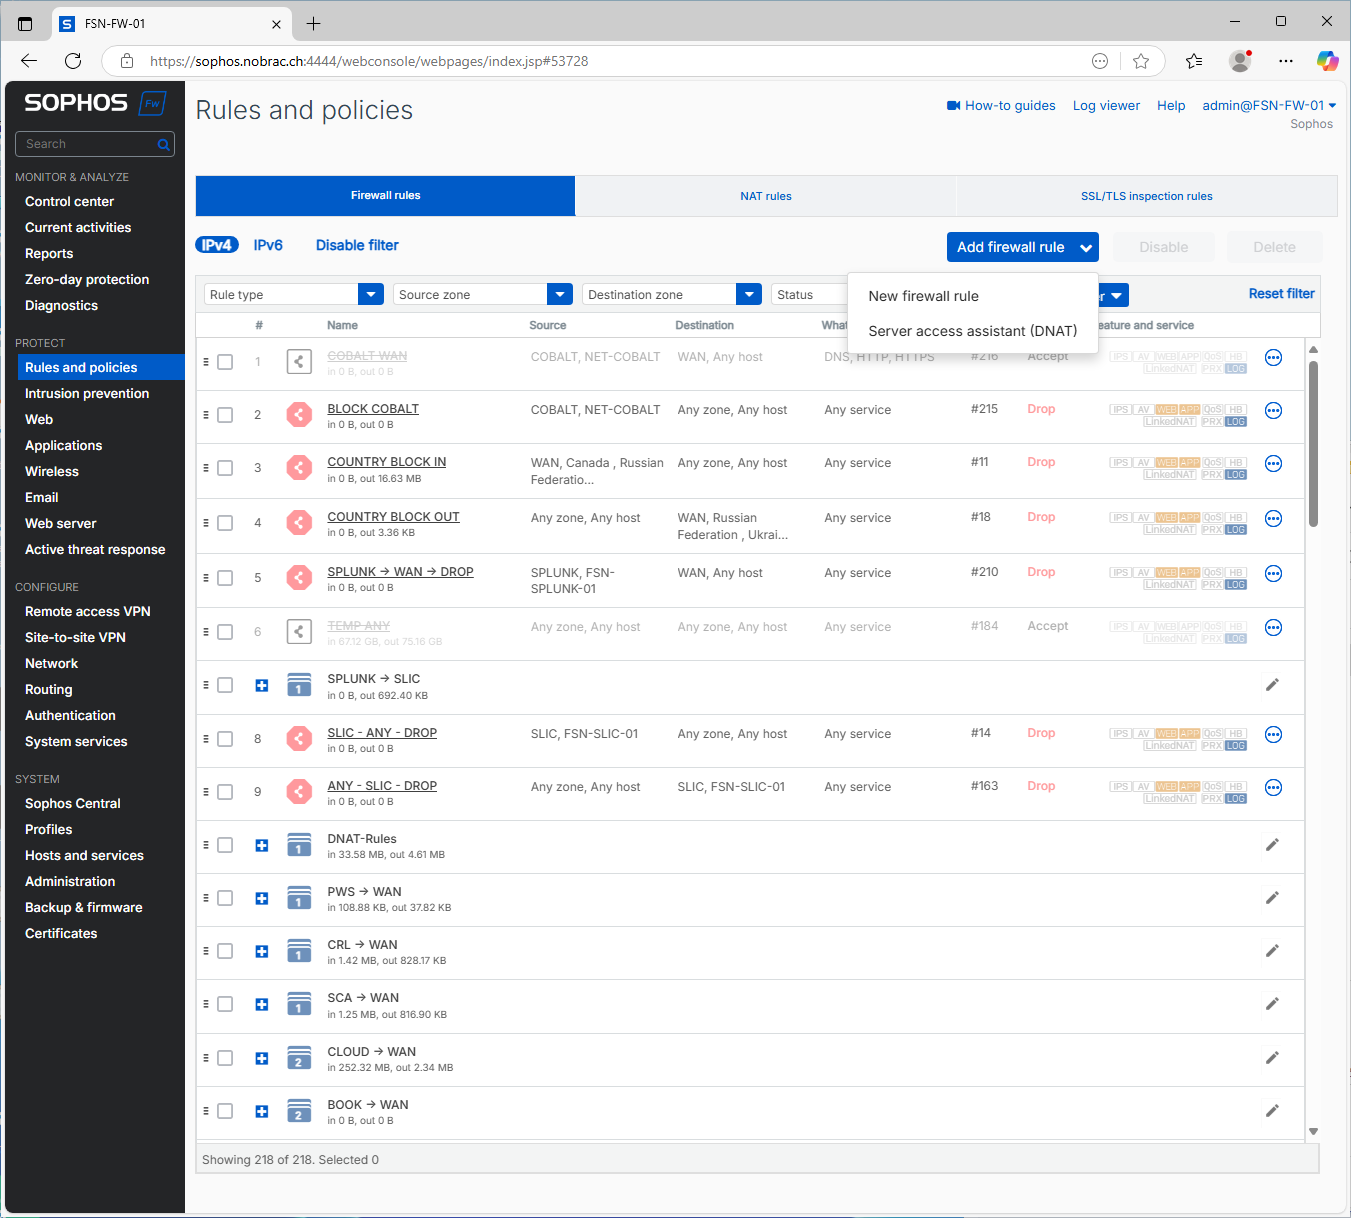Check the COUNTRY BLOCK IN rule checkbox
Image resolution: width=1351 pixels, height=1218 pixels.
[x=225, y=468]
